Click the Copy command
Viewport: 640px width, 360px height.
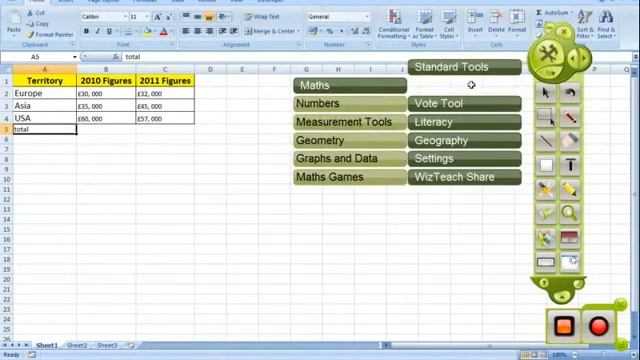[38, 24]
